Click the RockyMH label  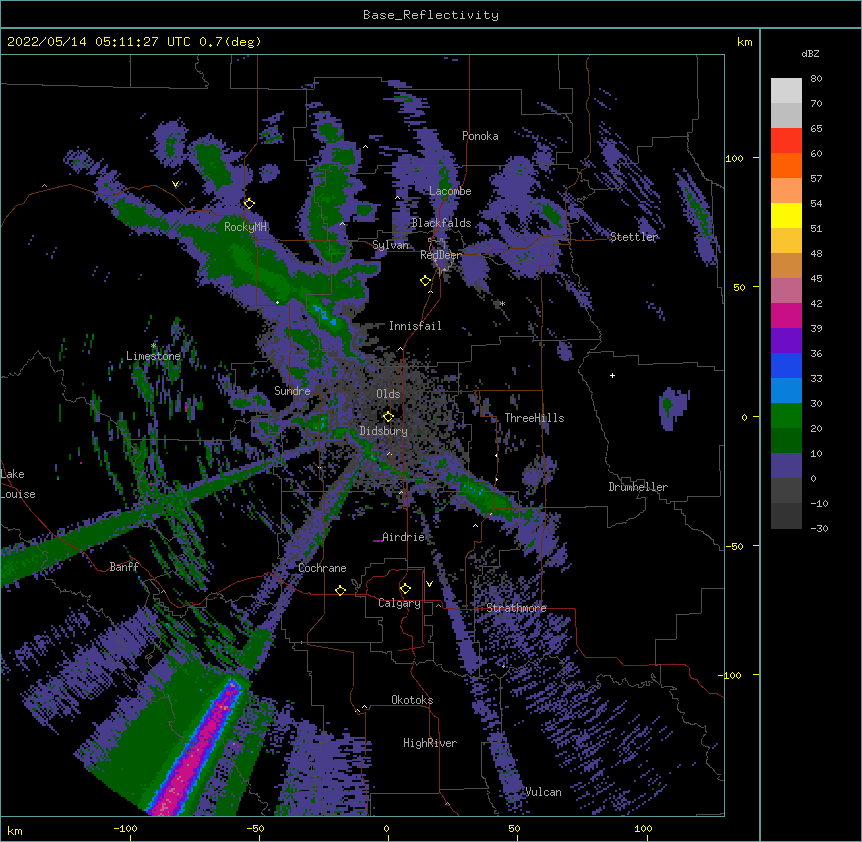tap(245, 226)
